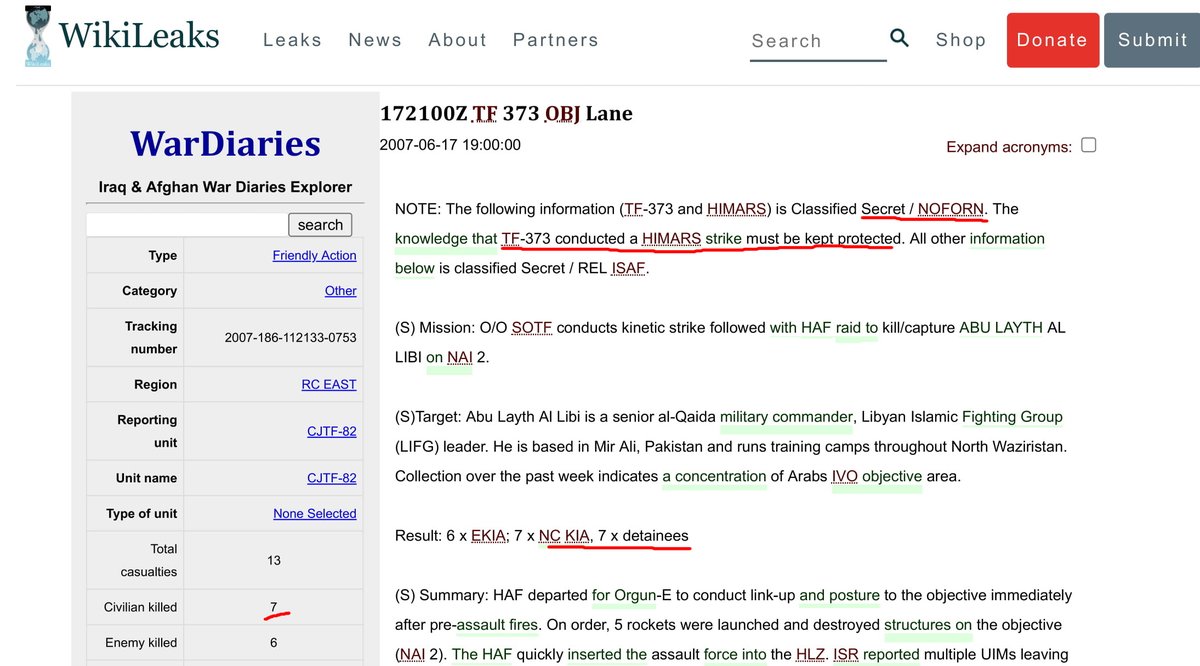Open the RC EAST region link
Screen dimensions: 1200x666
coord(329,384)
